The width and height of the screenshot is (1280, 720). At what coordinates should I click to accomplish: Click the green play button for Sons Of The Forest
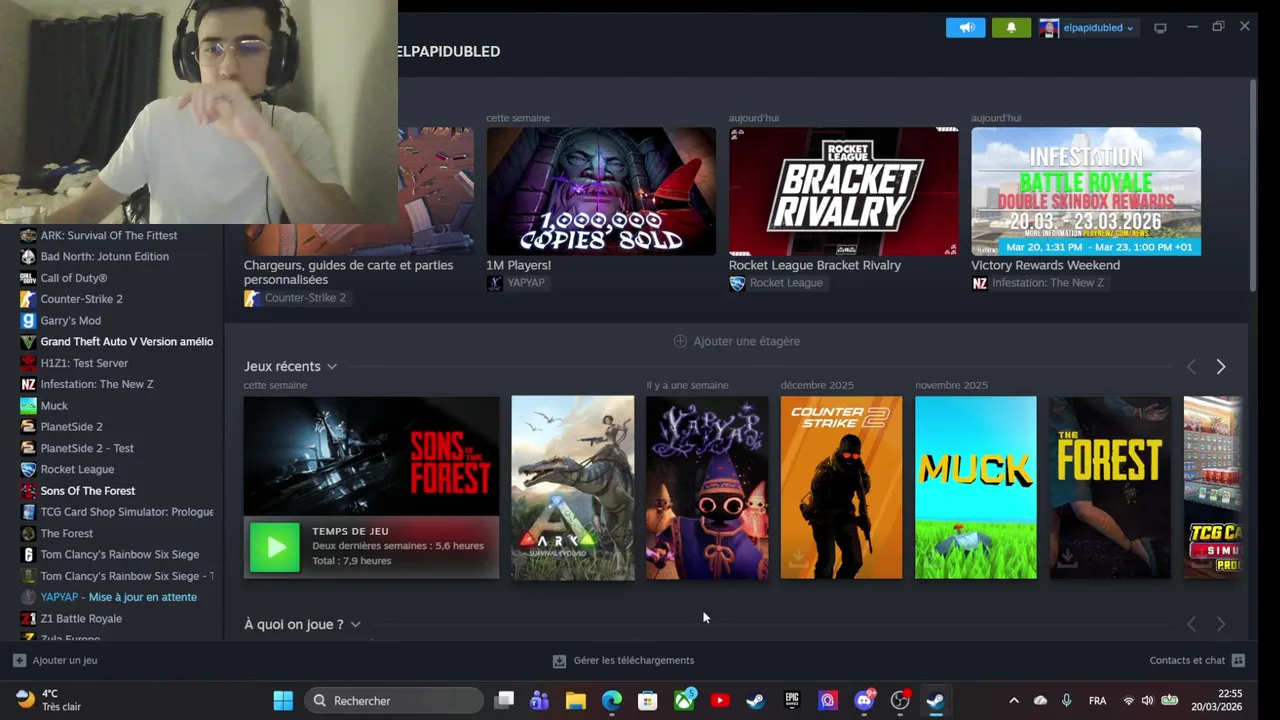pyautogui.click(x=274, y=547)
